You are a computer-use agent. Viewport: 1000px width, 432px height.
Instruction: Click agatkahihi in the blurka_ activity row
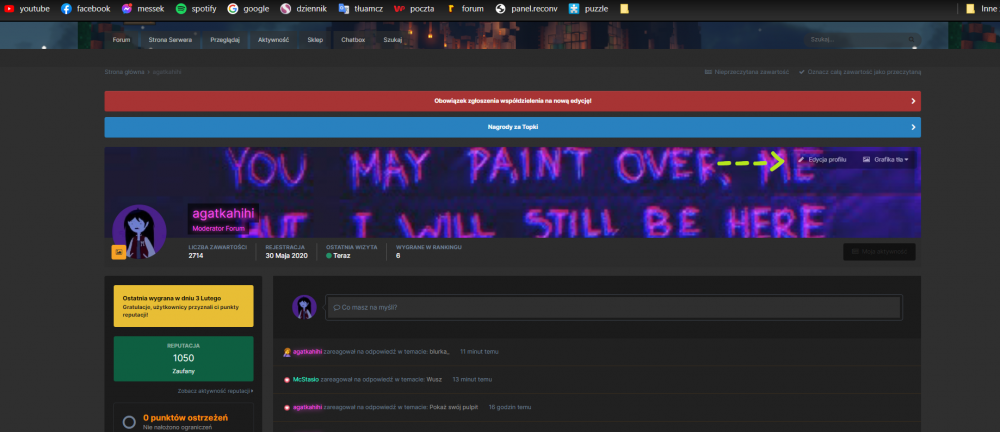coord(307,351)
